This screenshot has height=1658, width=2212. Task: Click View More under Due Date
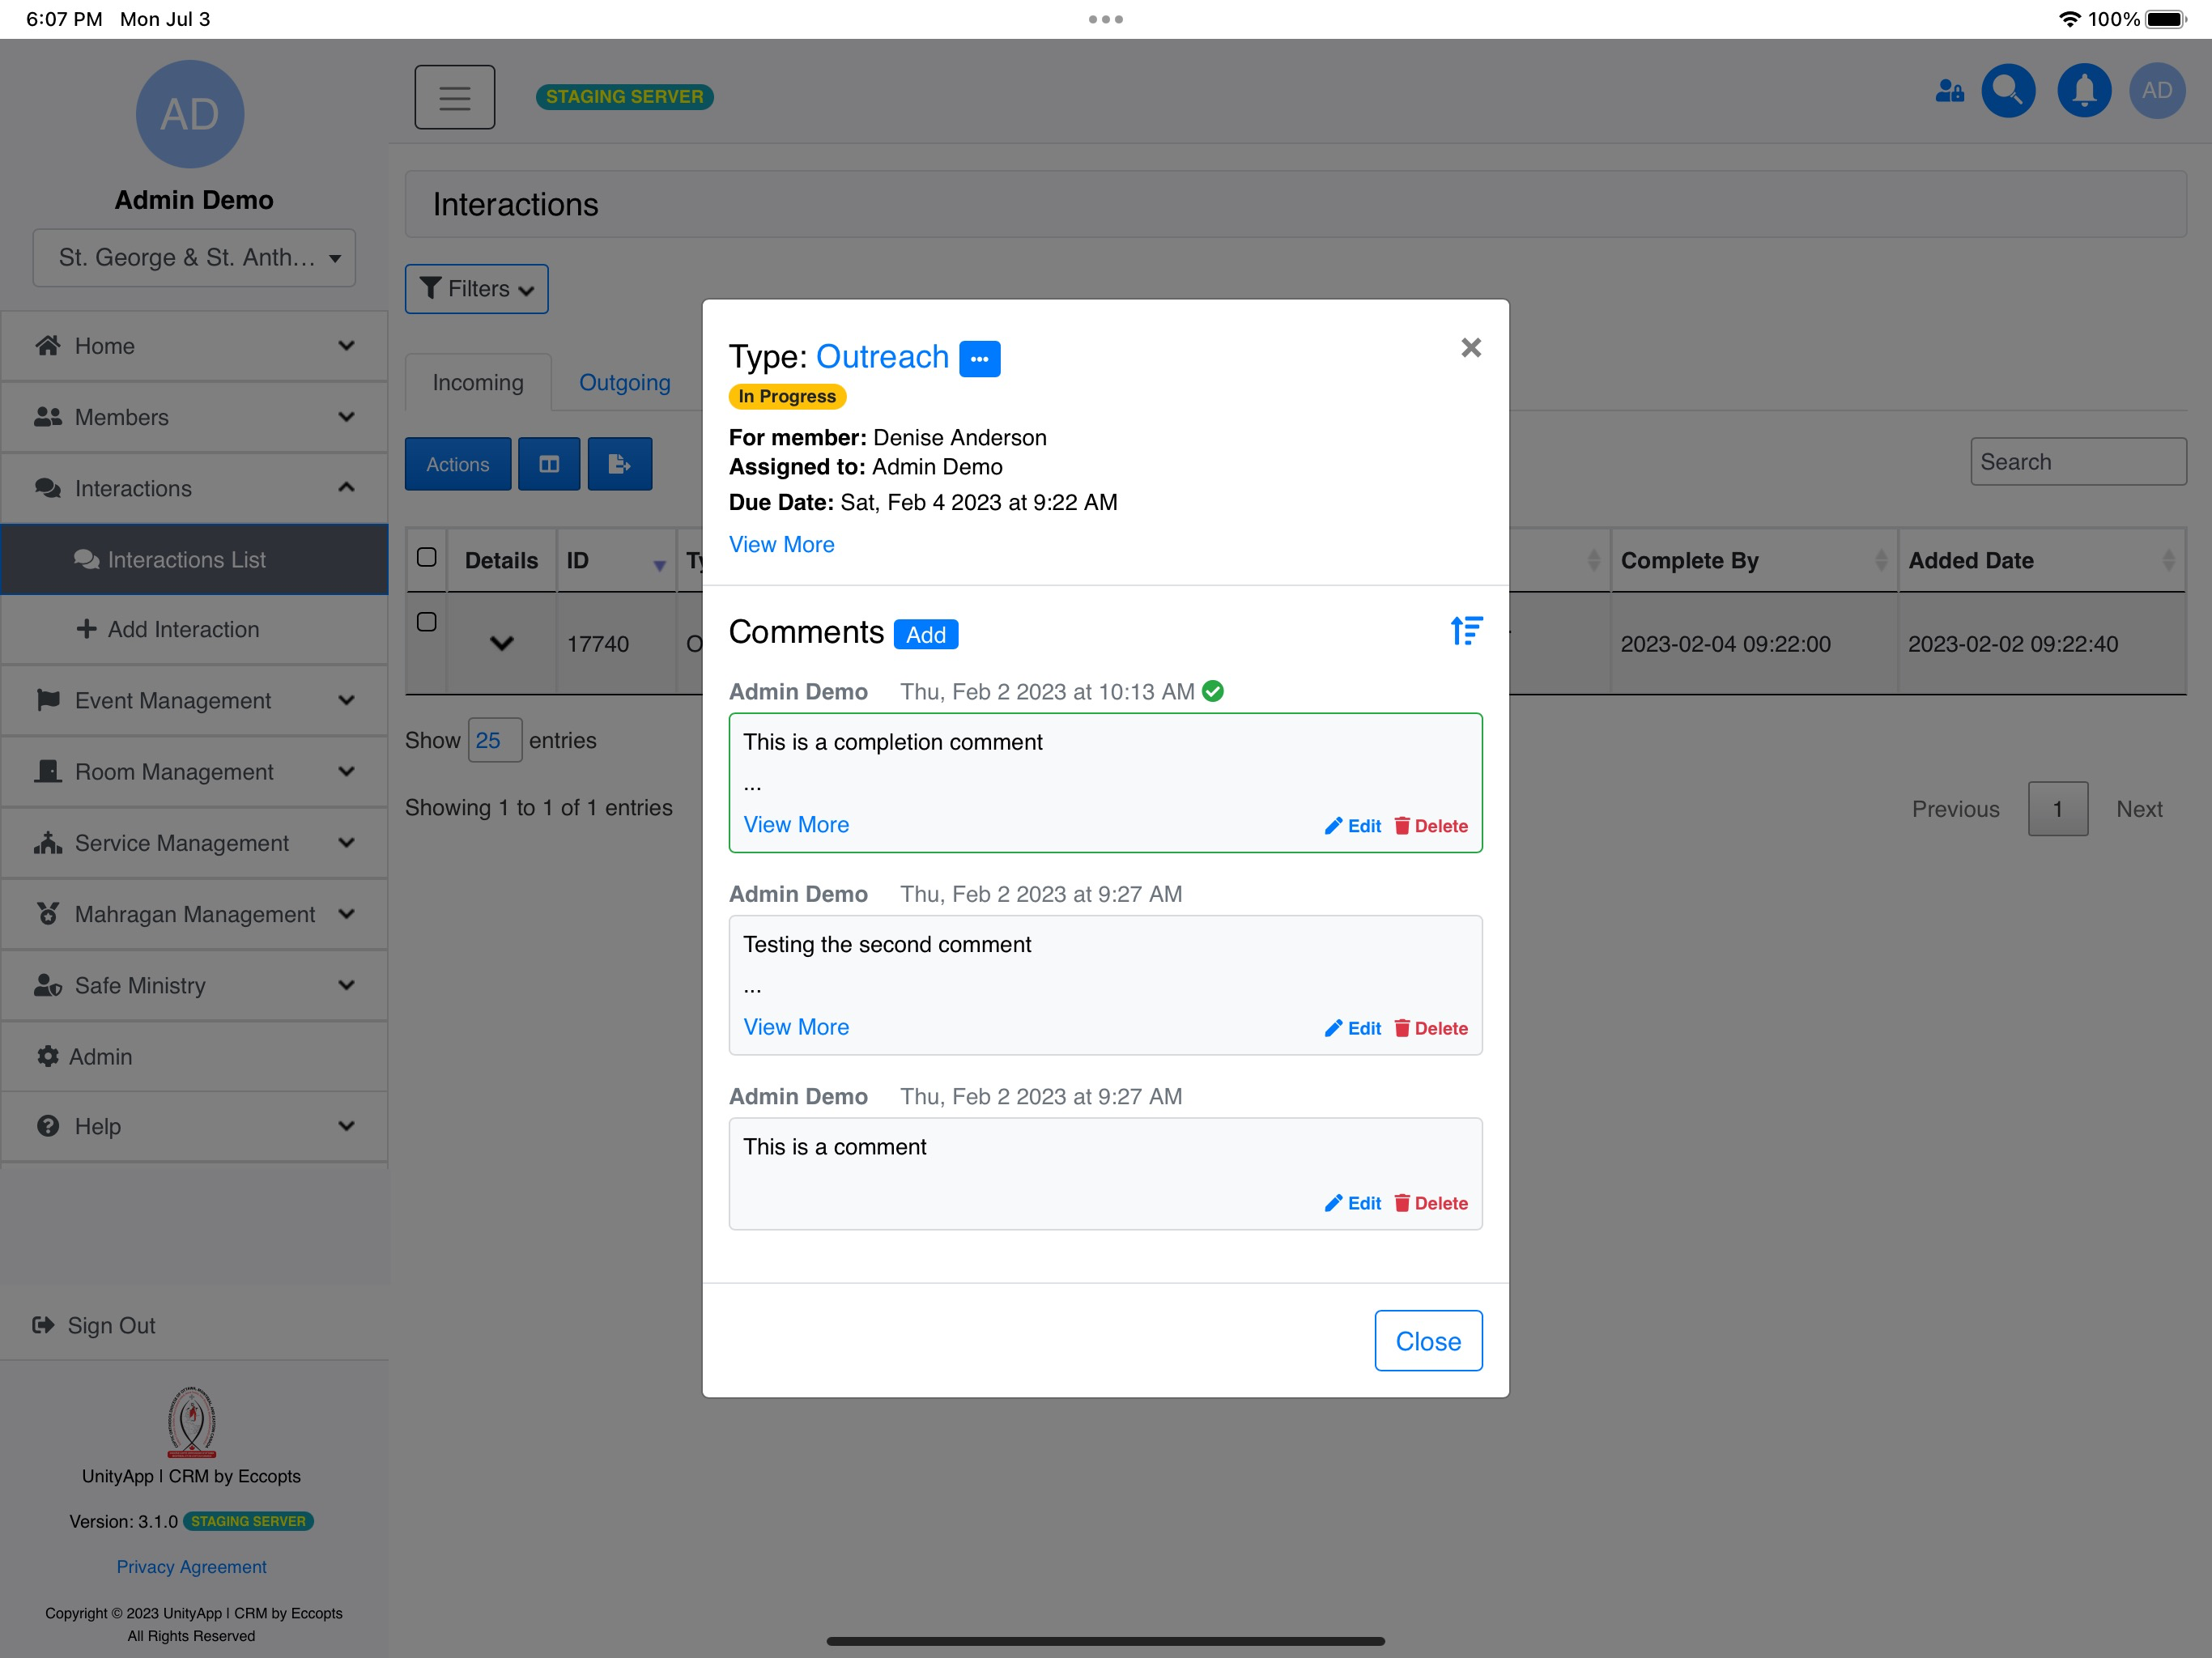pos(781,544)
